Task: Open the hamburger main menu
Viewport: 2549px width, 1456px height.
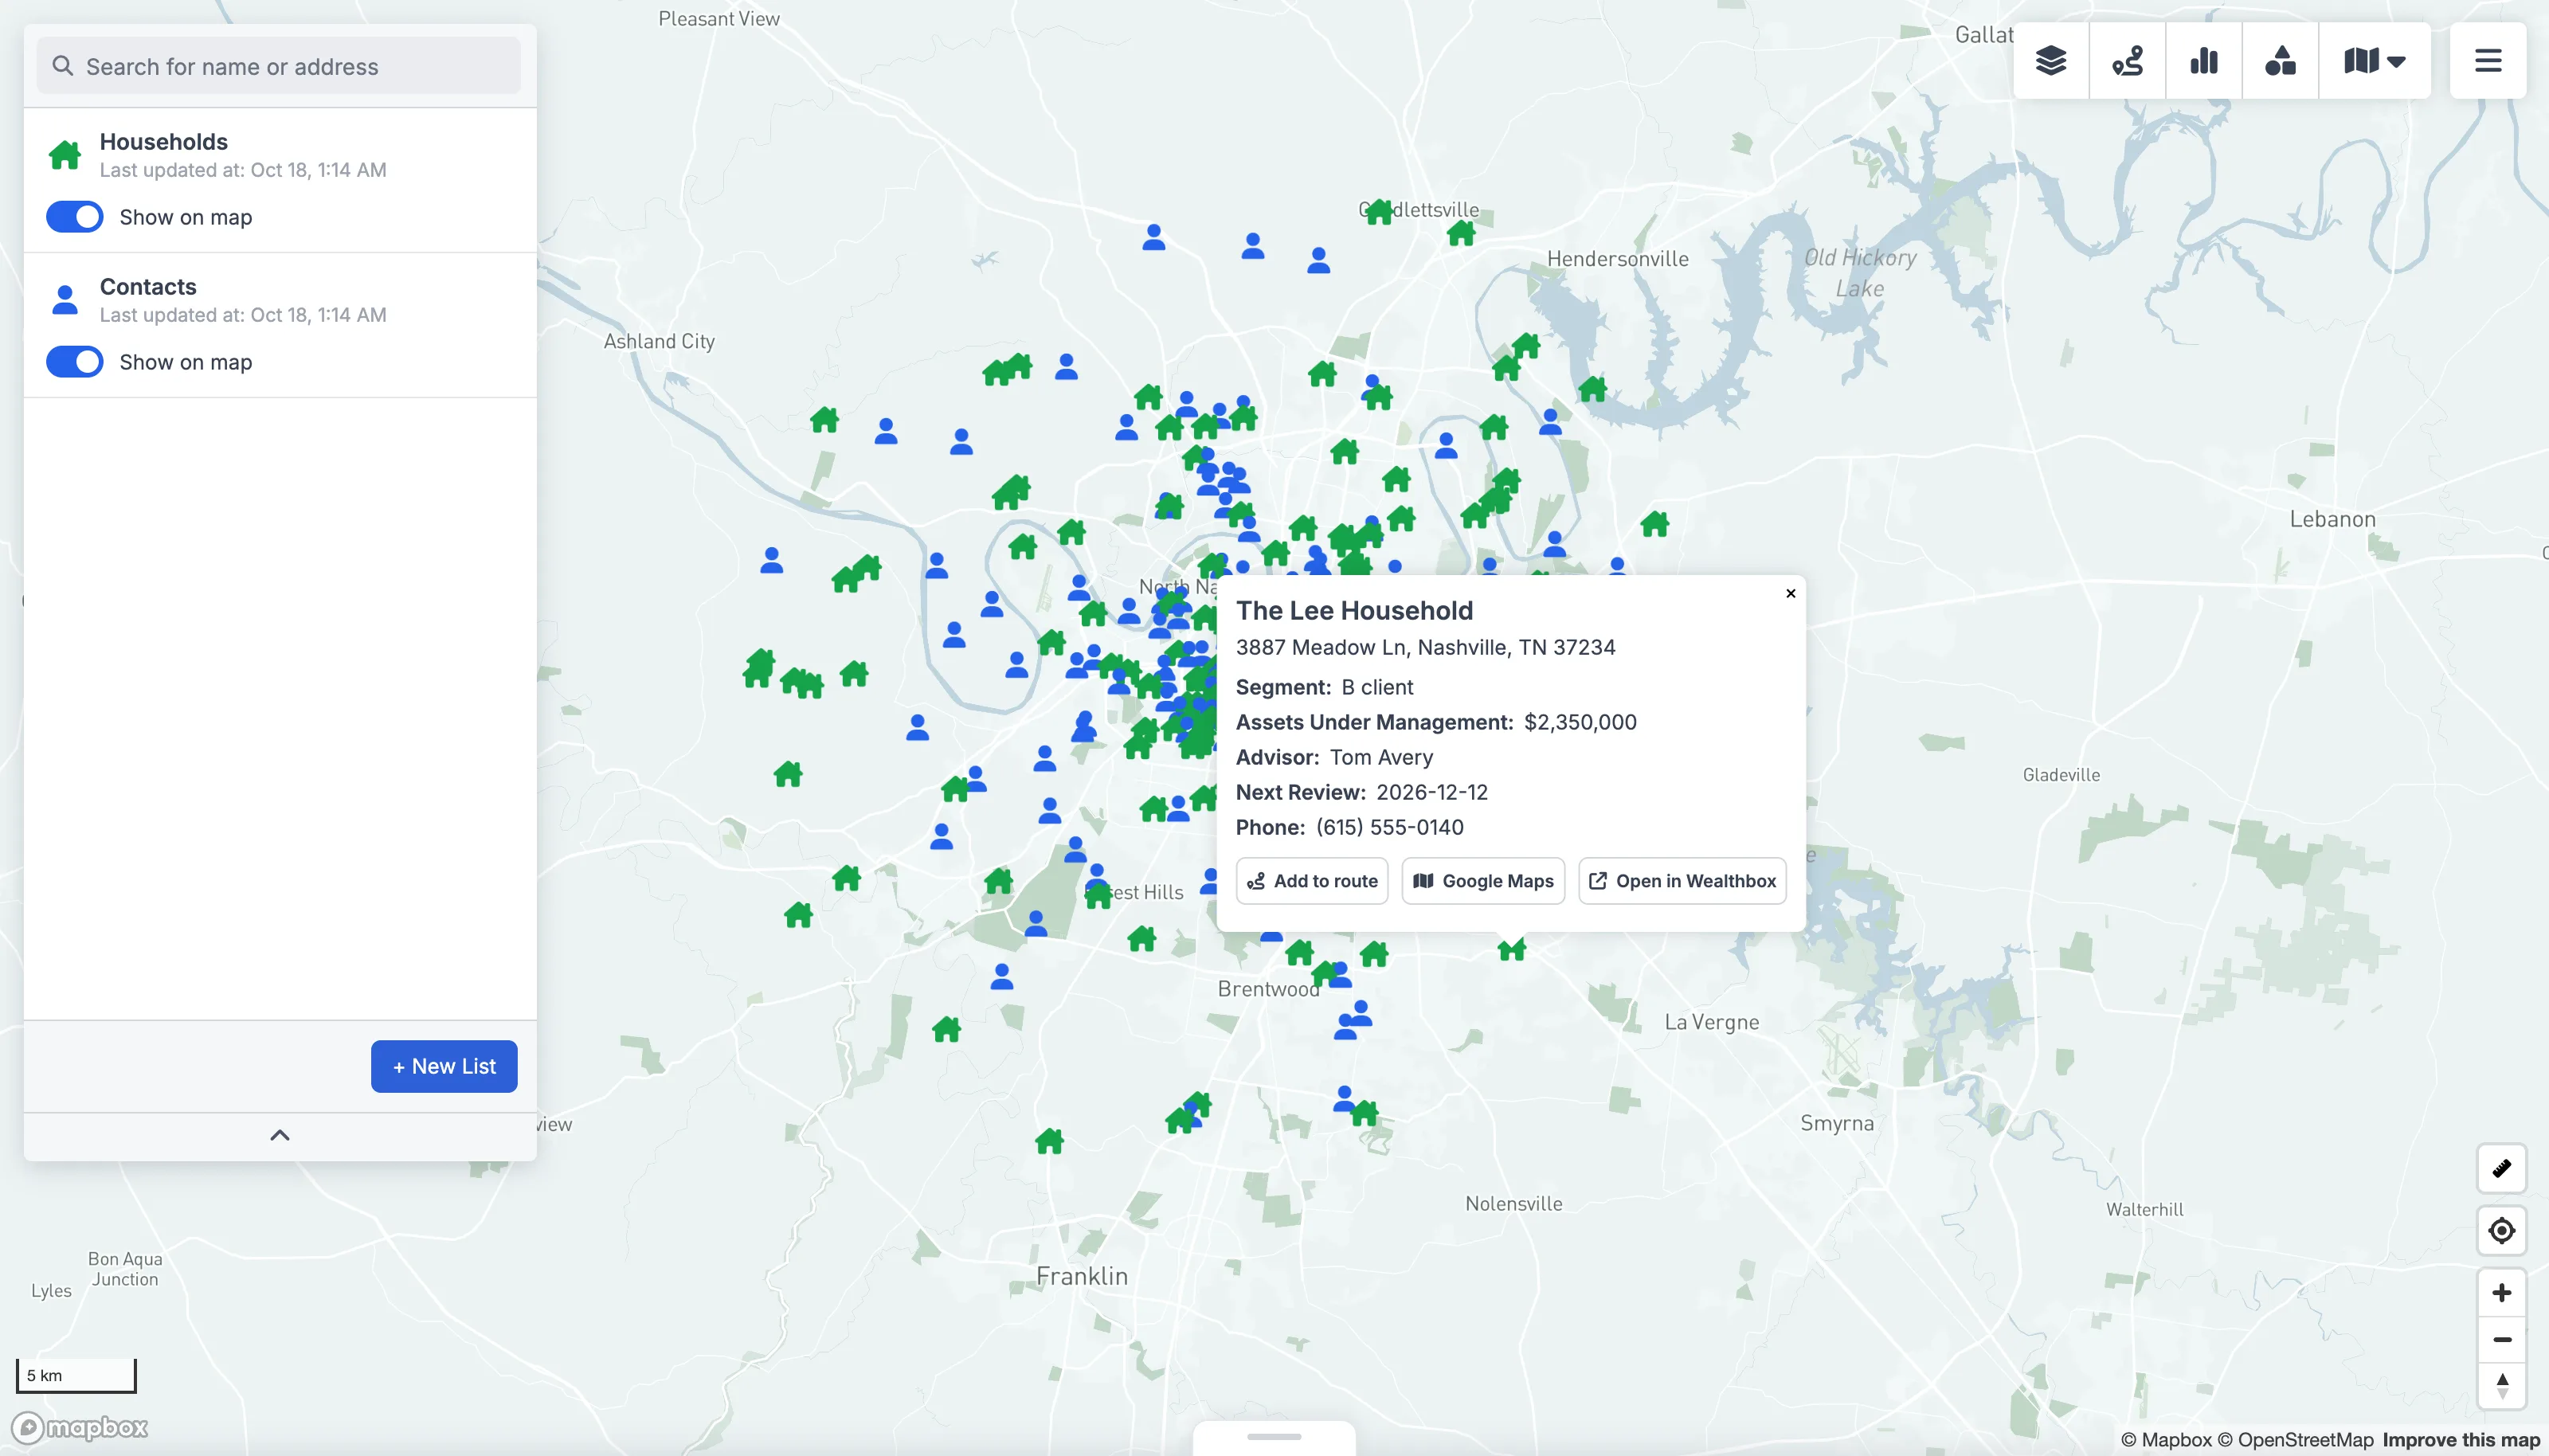Action: [2488, 61]
